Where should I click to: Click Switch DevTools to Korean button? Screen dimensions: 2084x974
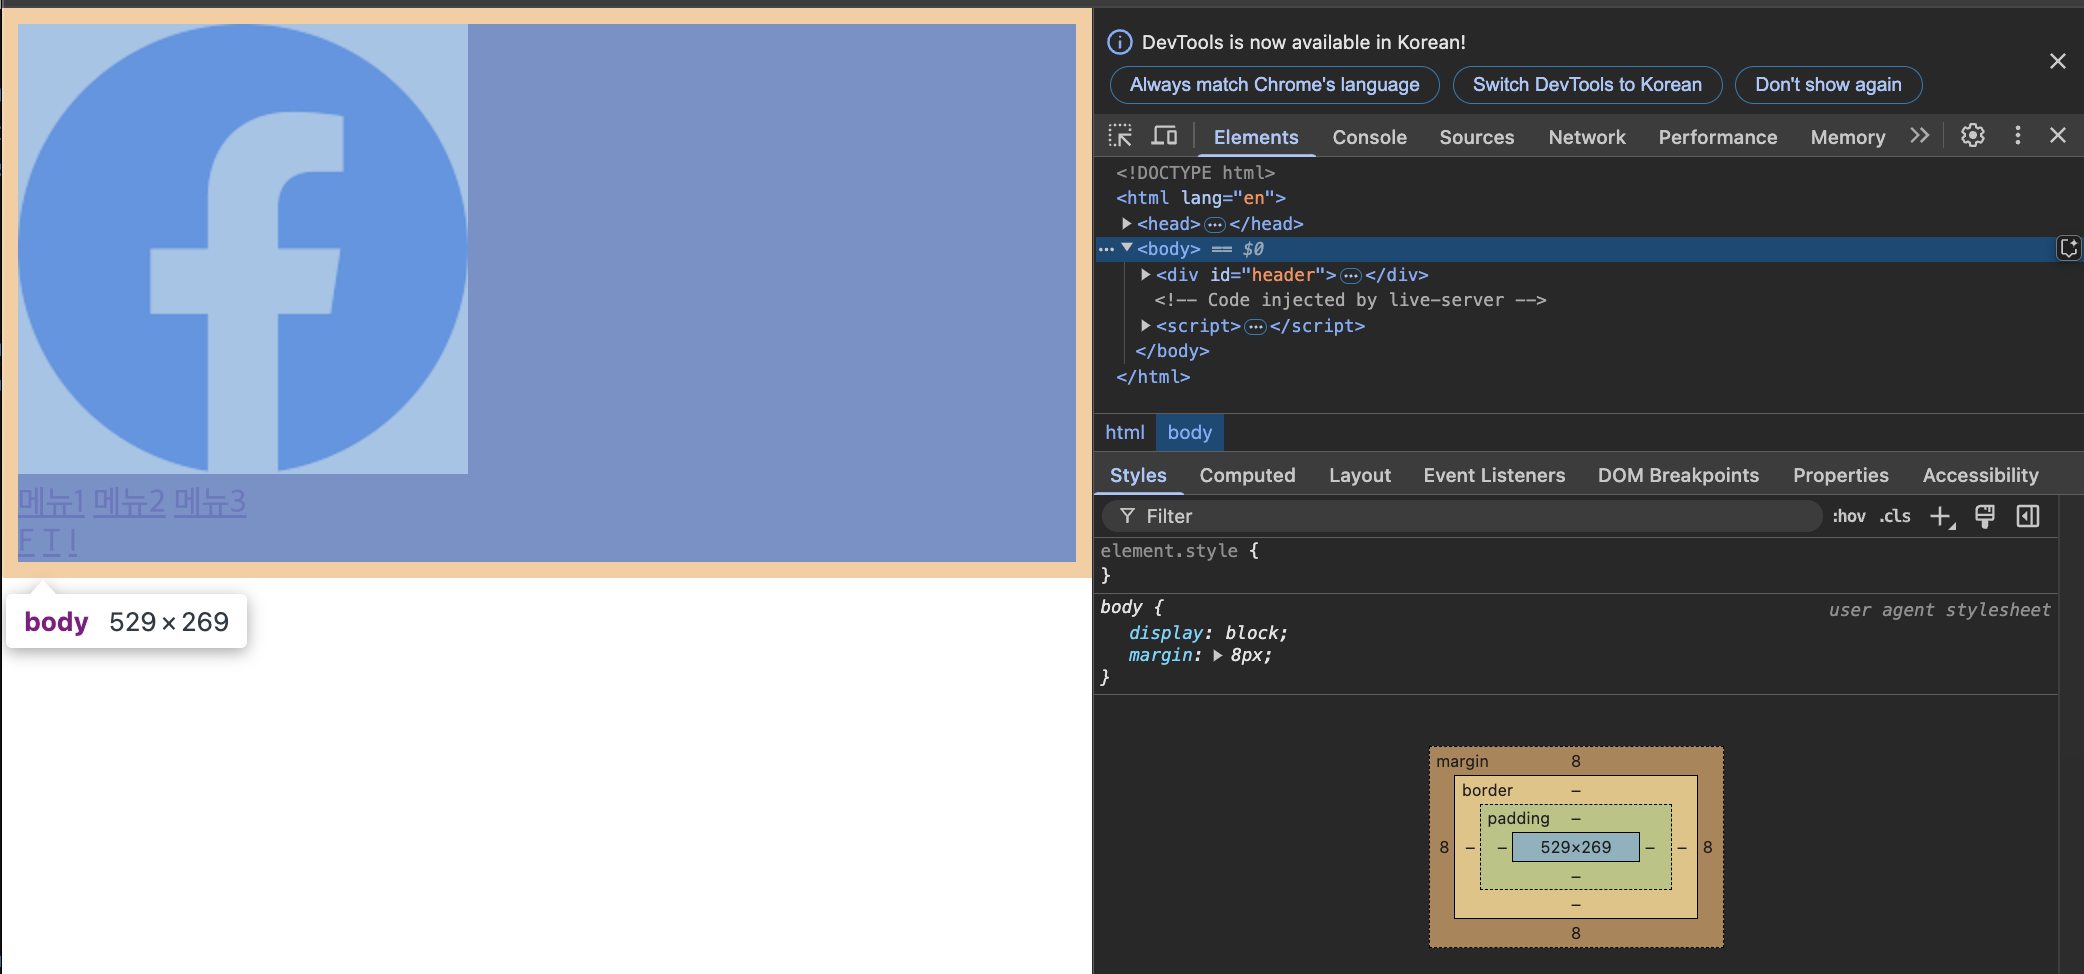coord(1587,85)
